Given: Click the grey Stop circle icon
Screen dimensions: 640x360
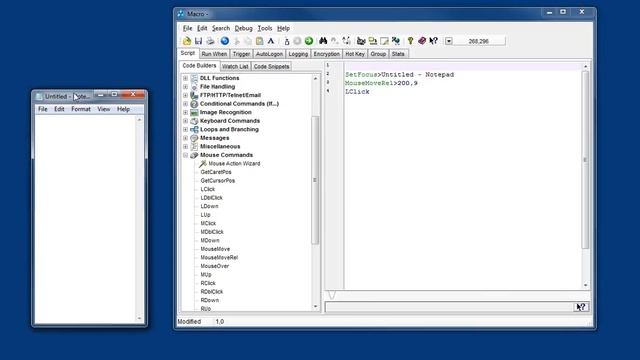Looking at the screenshot, I should (297, 41).
